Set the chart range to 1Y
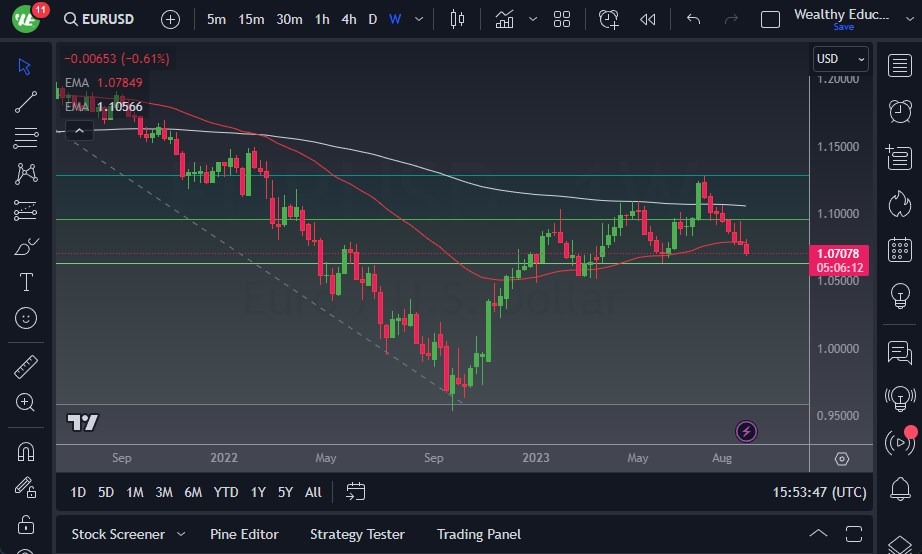The height and width of the screenshot is (554, 922). click(258, 492)
